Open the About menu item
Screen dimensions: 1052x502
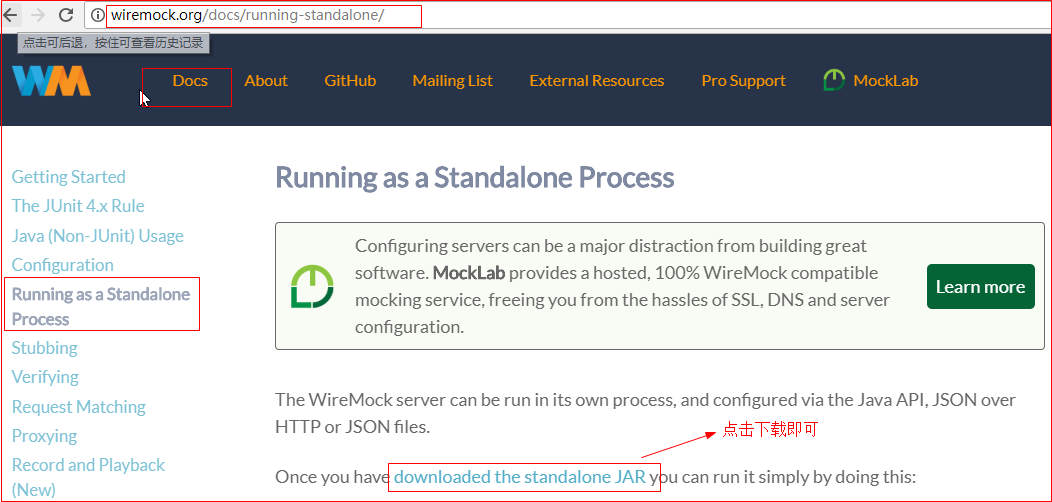point(266,81)
